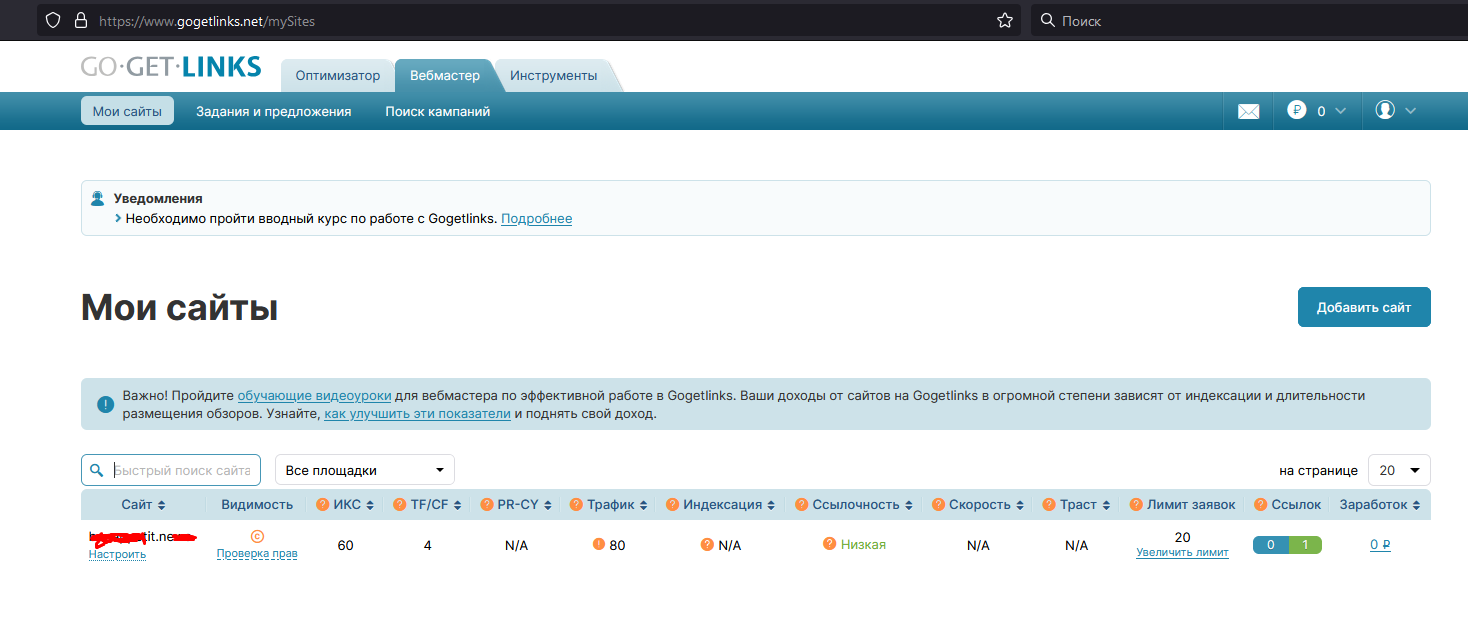
Task: Open the Инструменты tab
Action: (553, 75)
